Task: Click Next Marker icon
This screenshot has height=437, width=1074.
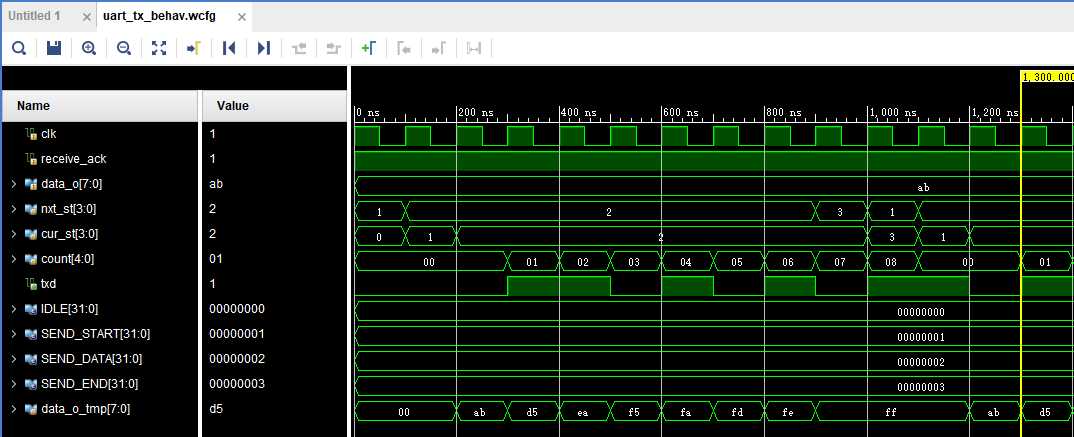Action: click(438, 48)
